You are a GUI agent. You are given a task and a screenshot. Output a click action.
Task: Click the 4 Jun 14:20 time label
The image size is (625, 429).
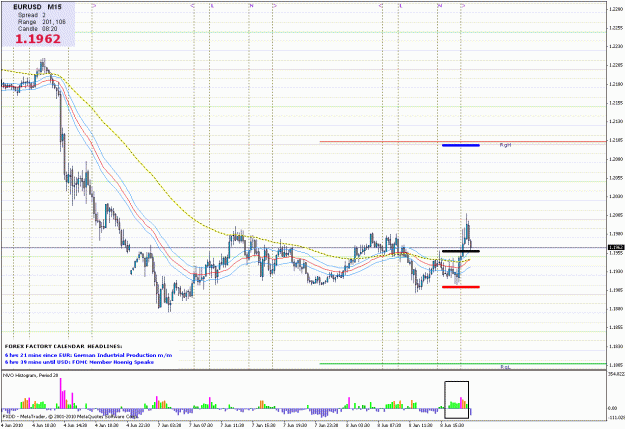[75, 425]
